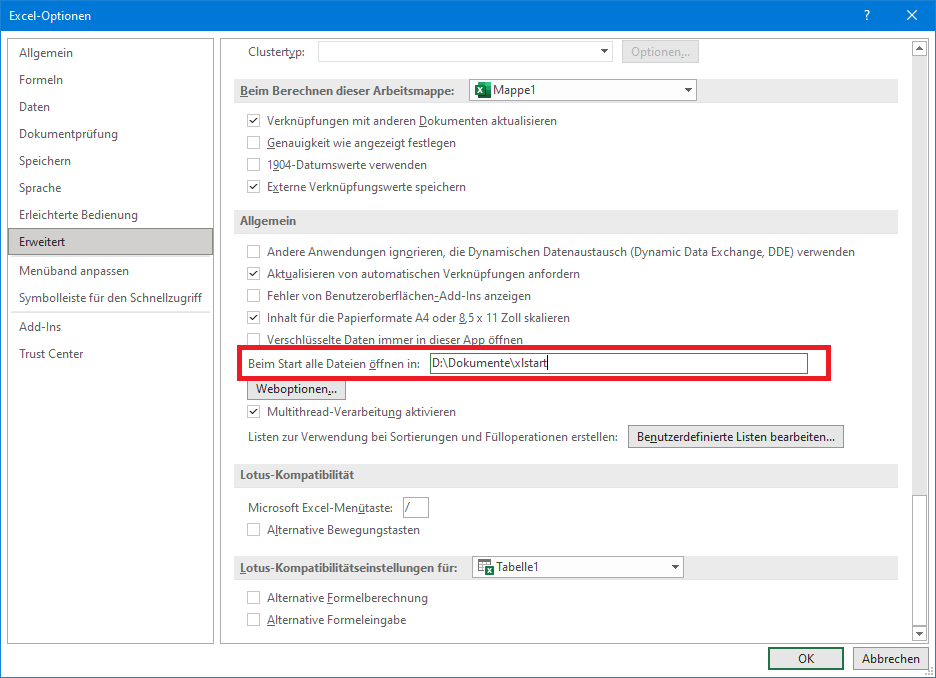Open Dokumentprüfung settings
Screen dimensions: 936x678
point(110,134)
